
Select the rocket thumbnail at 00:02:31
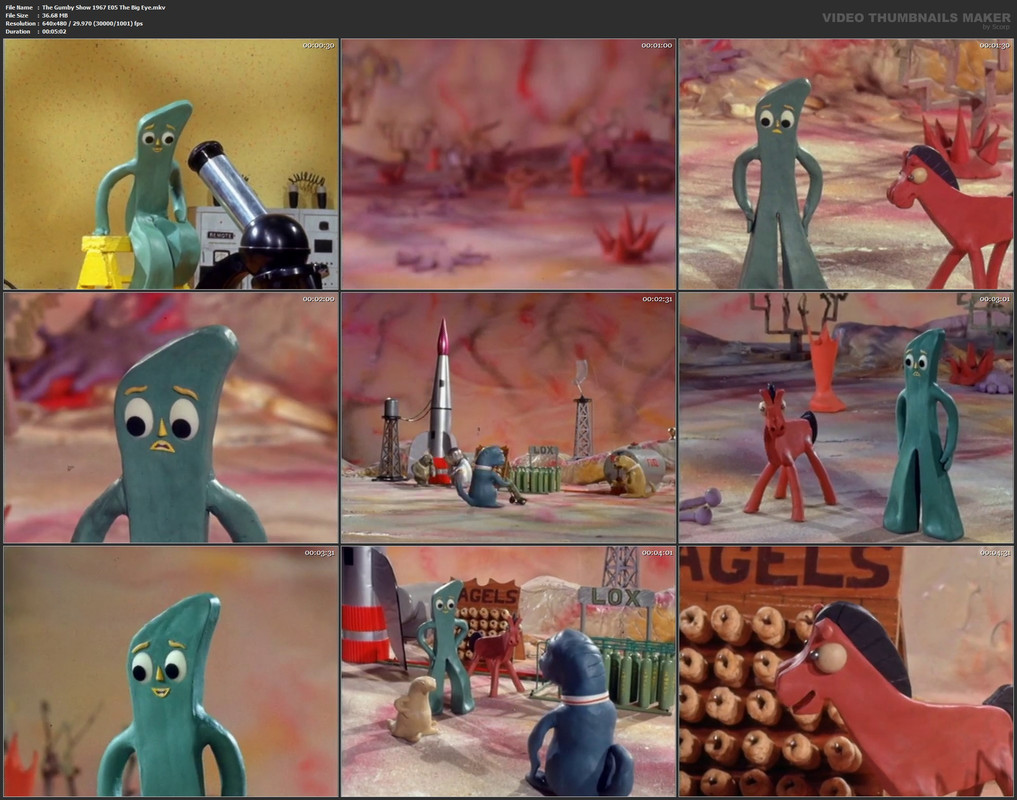(x=508, y=418)
